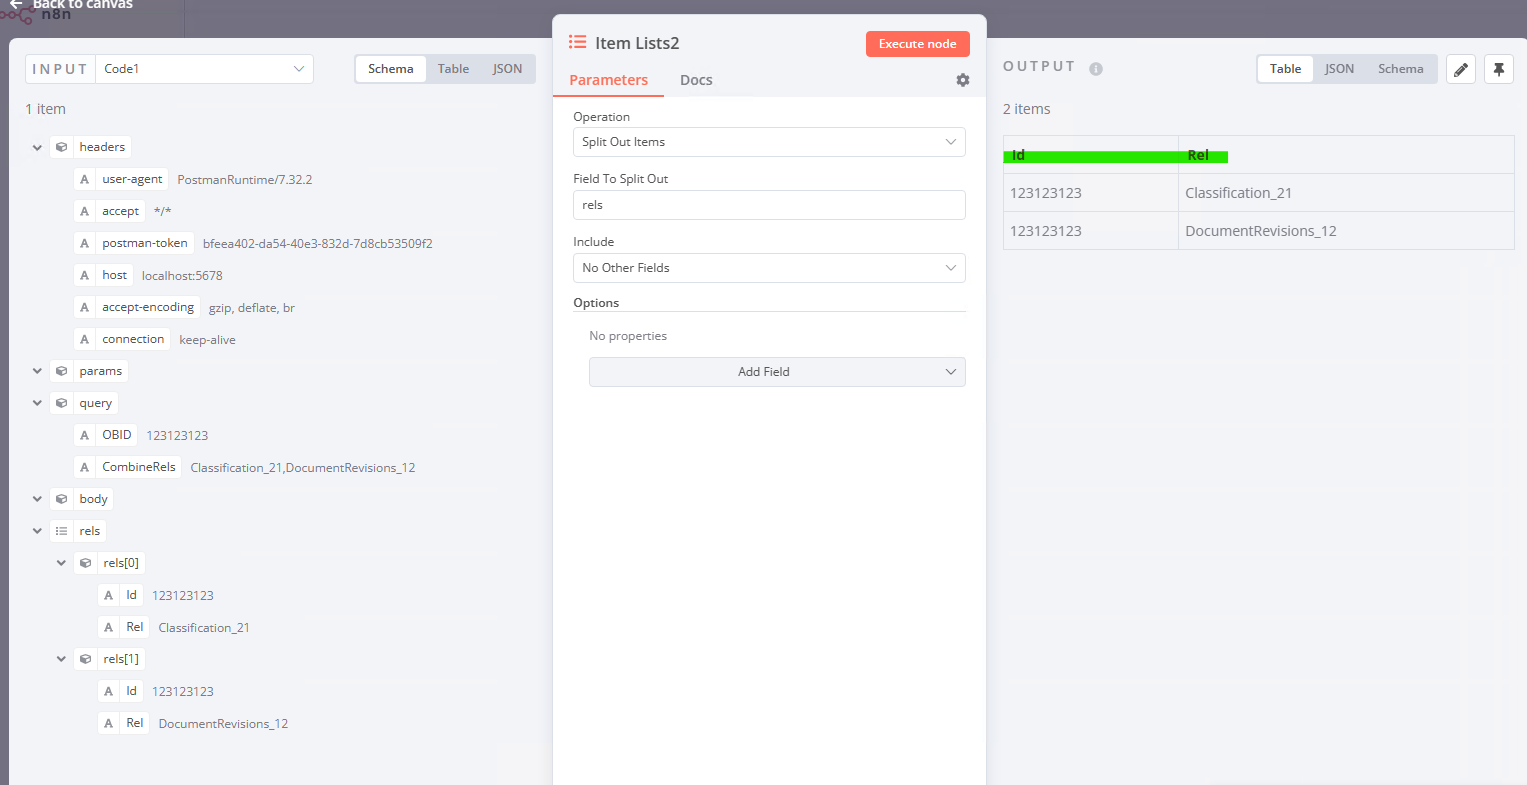This screenshot has height=785, width=1527.
Task: Click string type icon beside postman-token
Action: [85, 243]
